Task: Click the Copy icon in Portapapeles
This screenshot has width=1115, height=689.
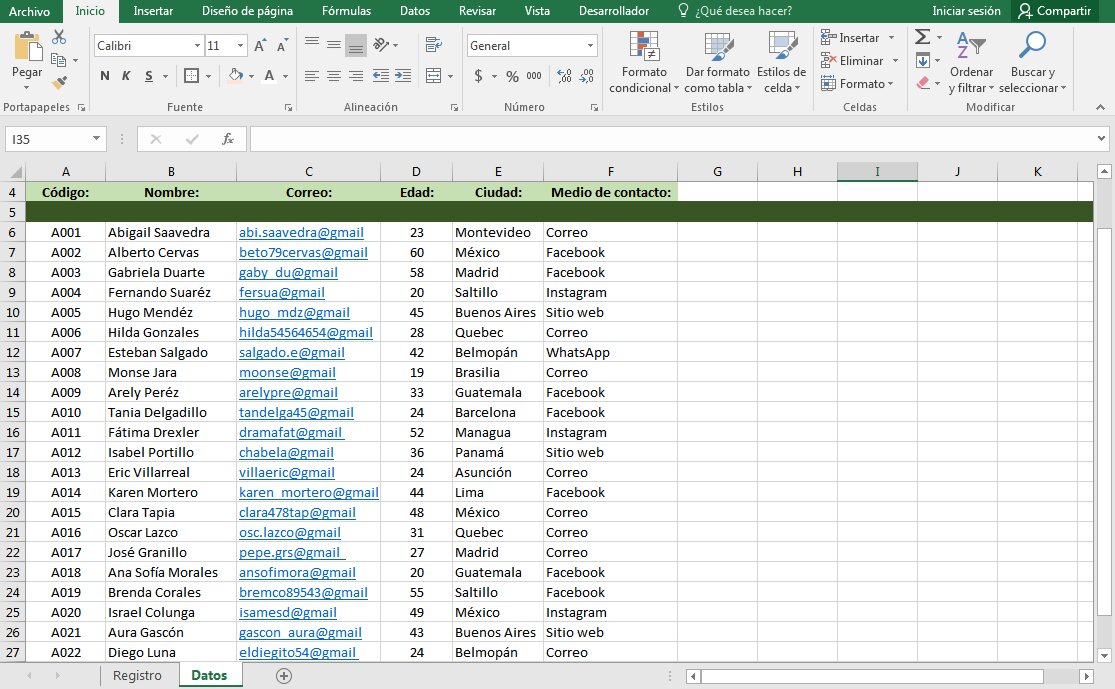Action: tap(58, 60)
